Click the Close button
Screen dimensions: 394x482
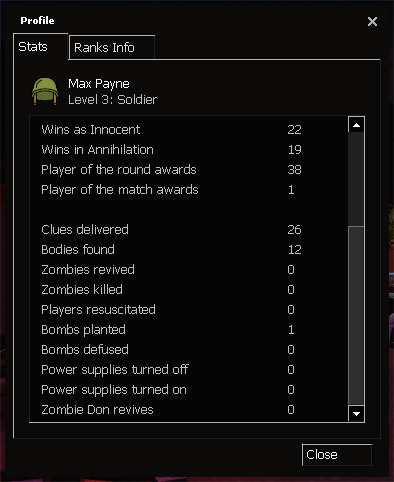pyautogui.click(x=337, y=455)
